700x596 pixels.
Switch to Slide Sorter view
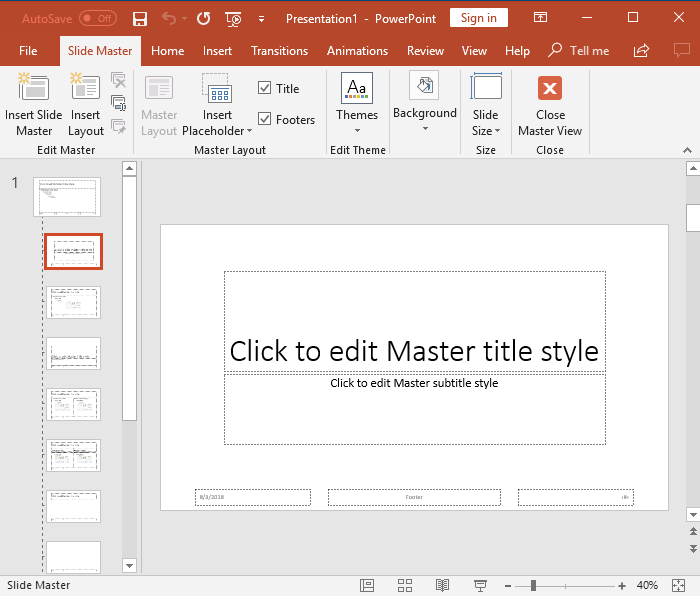405,585
